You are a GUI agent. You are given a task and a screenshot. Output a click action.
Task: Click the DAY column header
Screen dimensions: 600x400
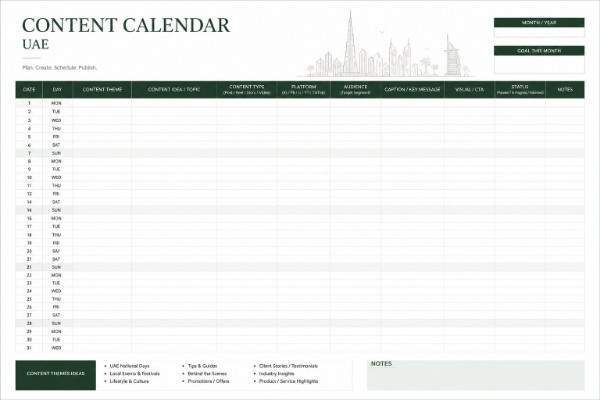57,90
